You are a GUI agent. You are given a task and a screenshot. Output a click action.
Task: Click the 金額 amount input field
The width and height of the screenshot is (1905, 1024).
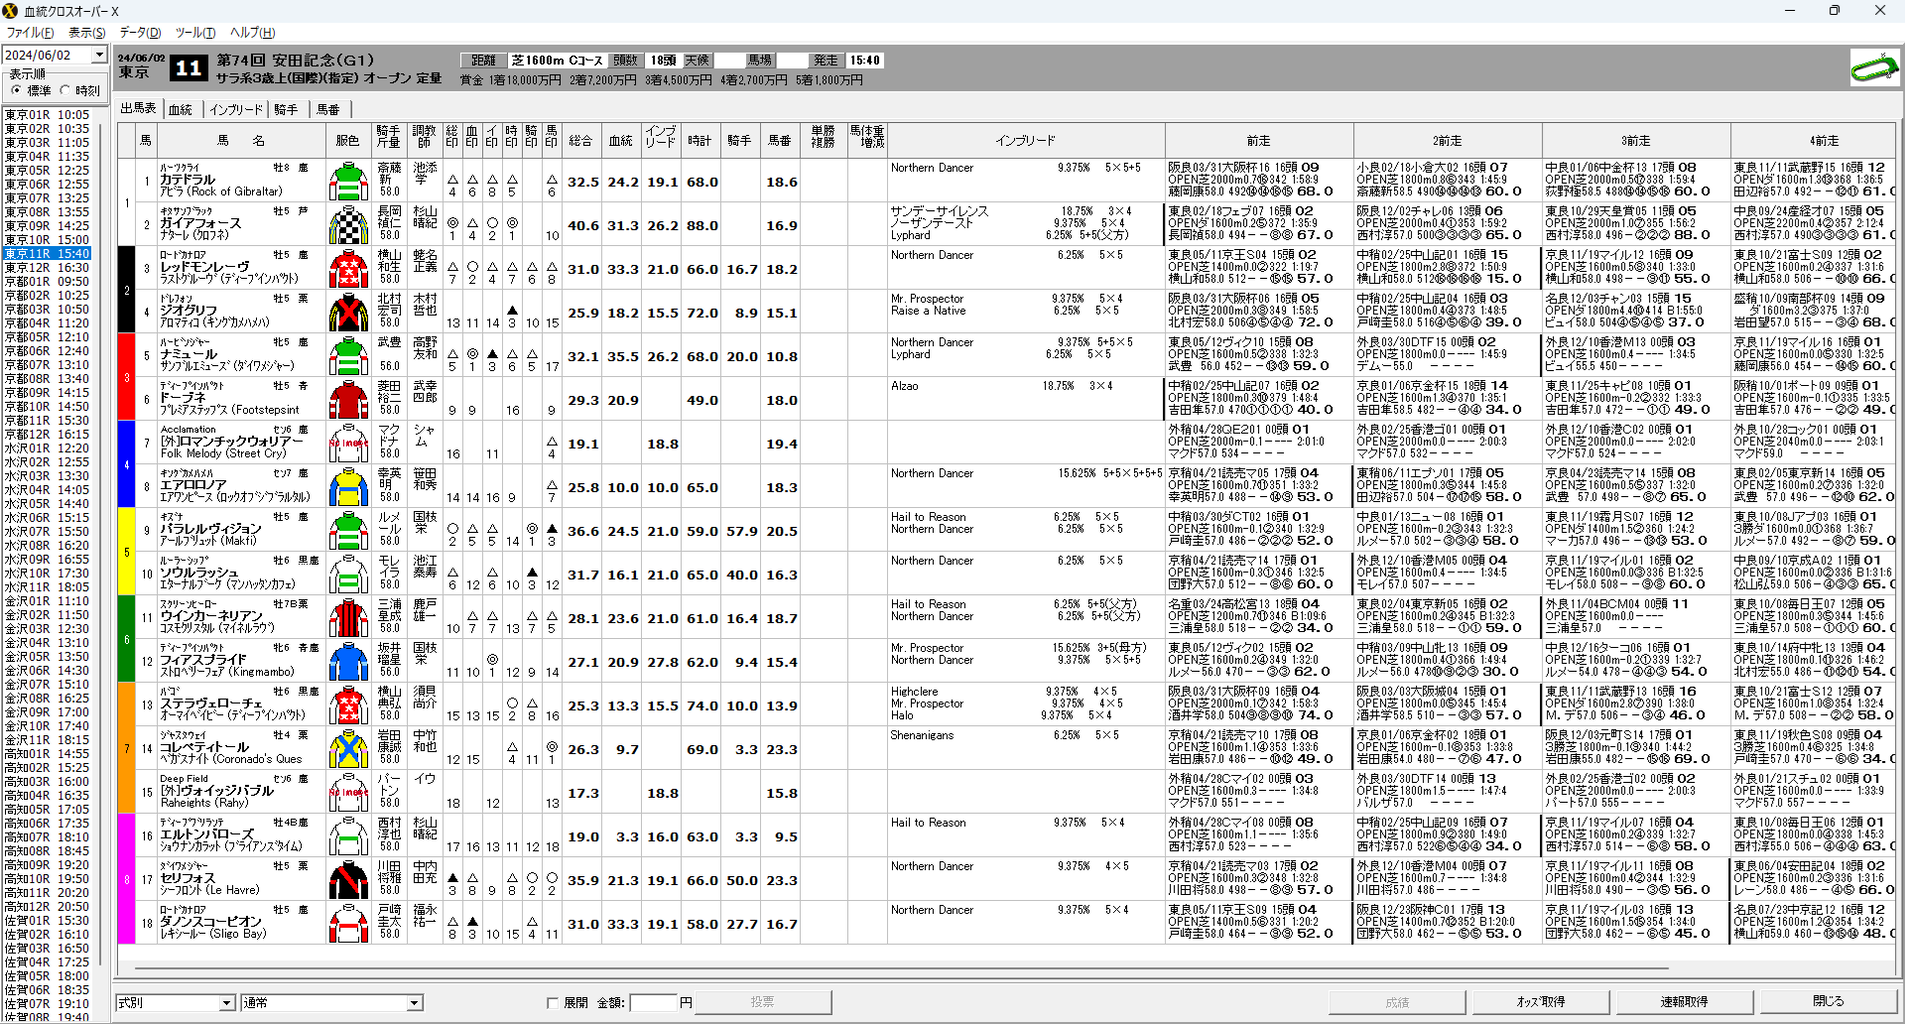653,1003
